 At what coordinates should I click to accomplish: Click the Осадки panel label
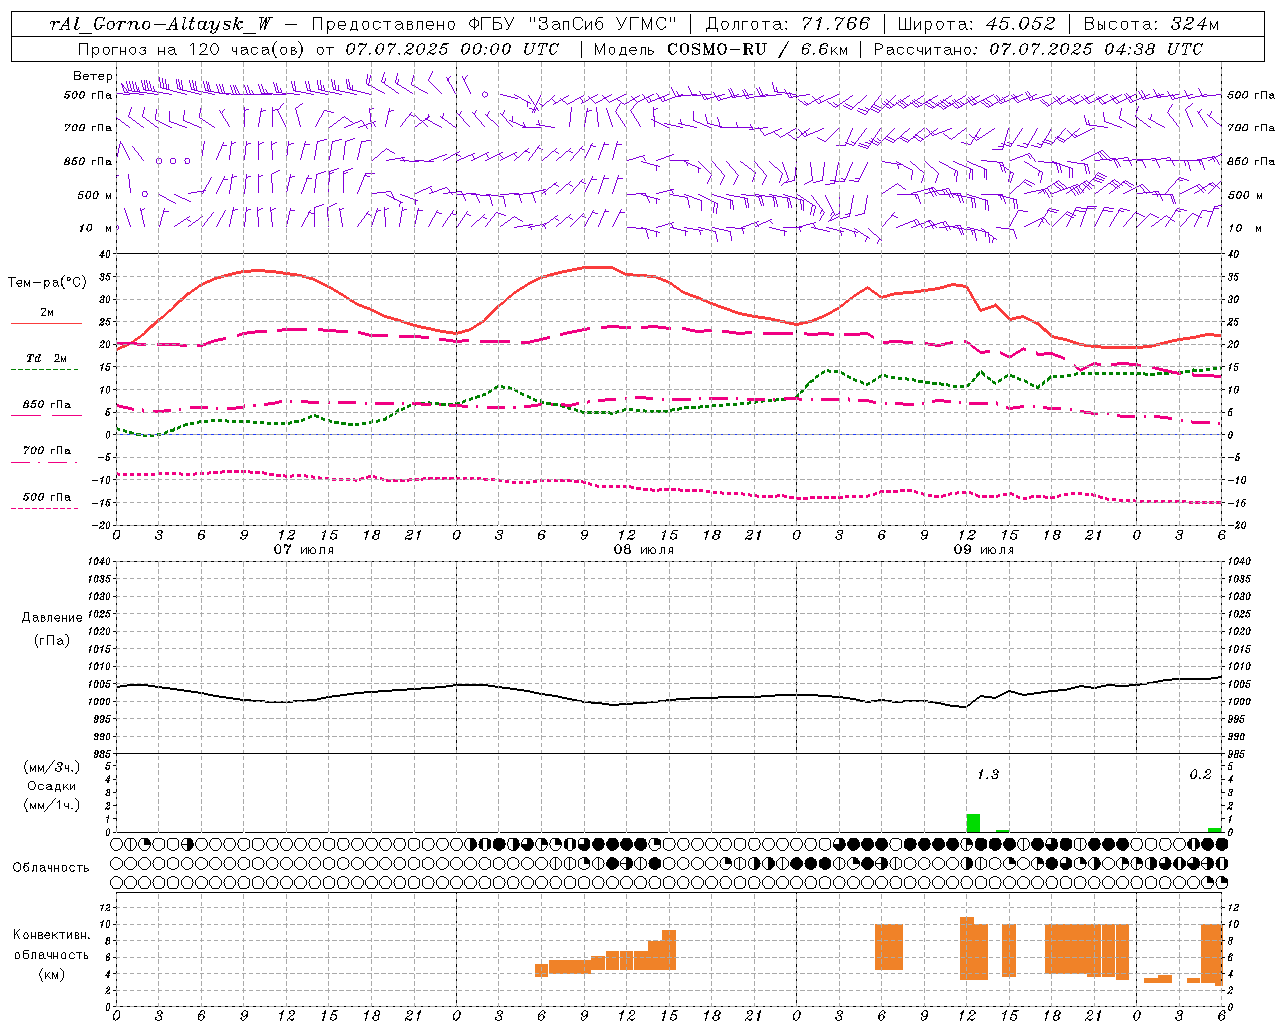click(x=52, y=786)
